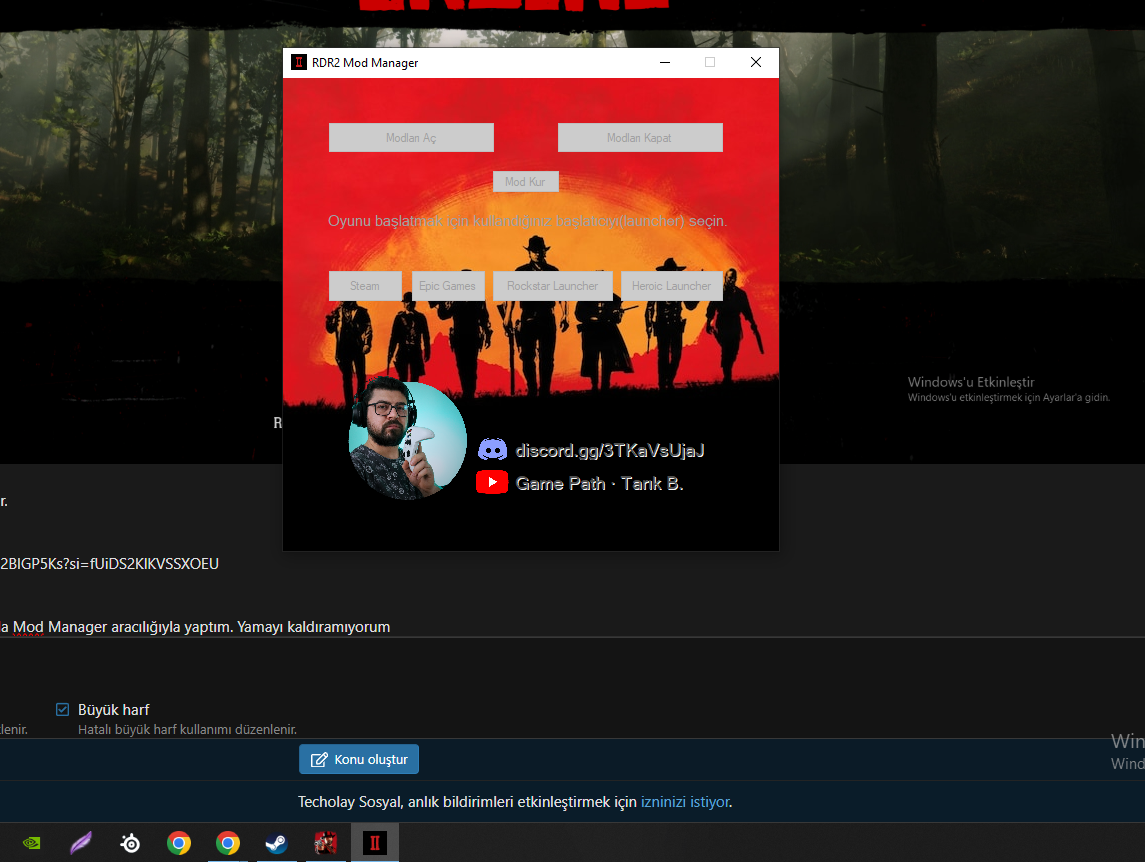Image resolution: width=1145 pixels, height=862 pixels.
Task: Select the Steam launcher
Action: 365,286
